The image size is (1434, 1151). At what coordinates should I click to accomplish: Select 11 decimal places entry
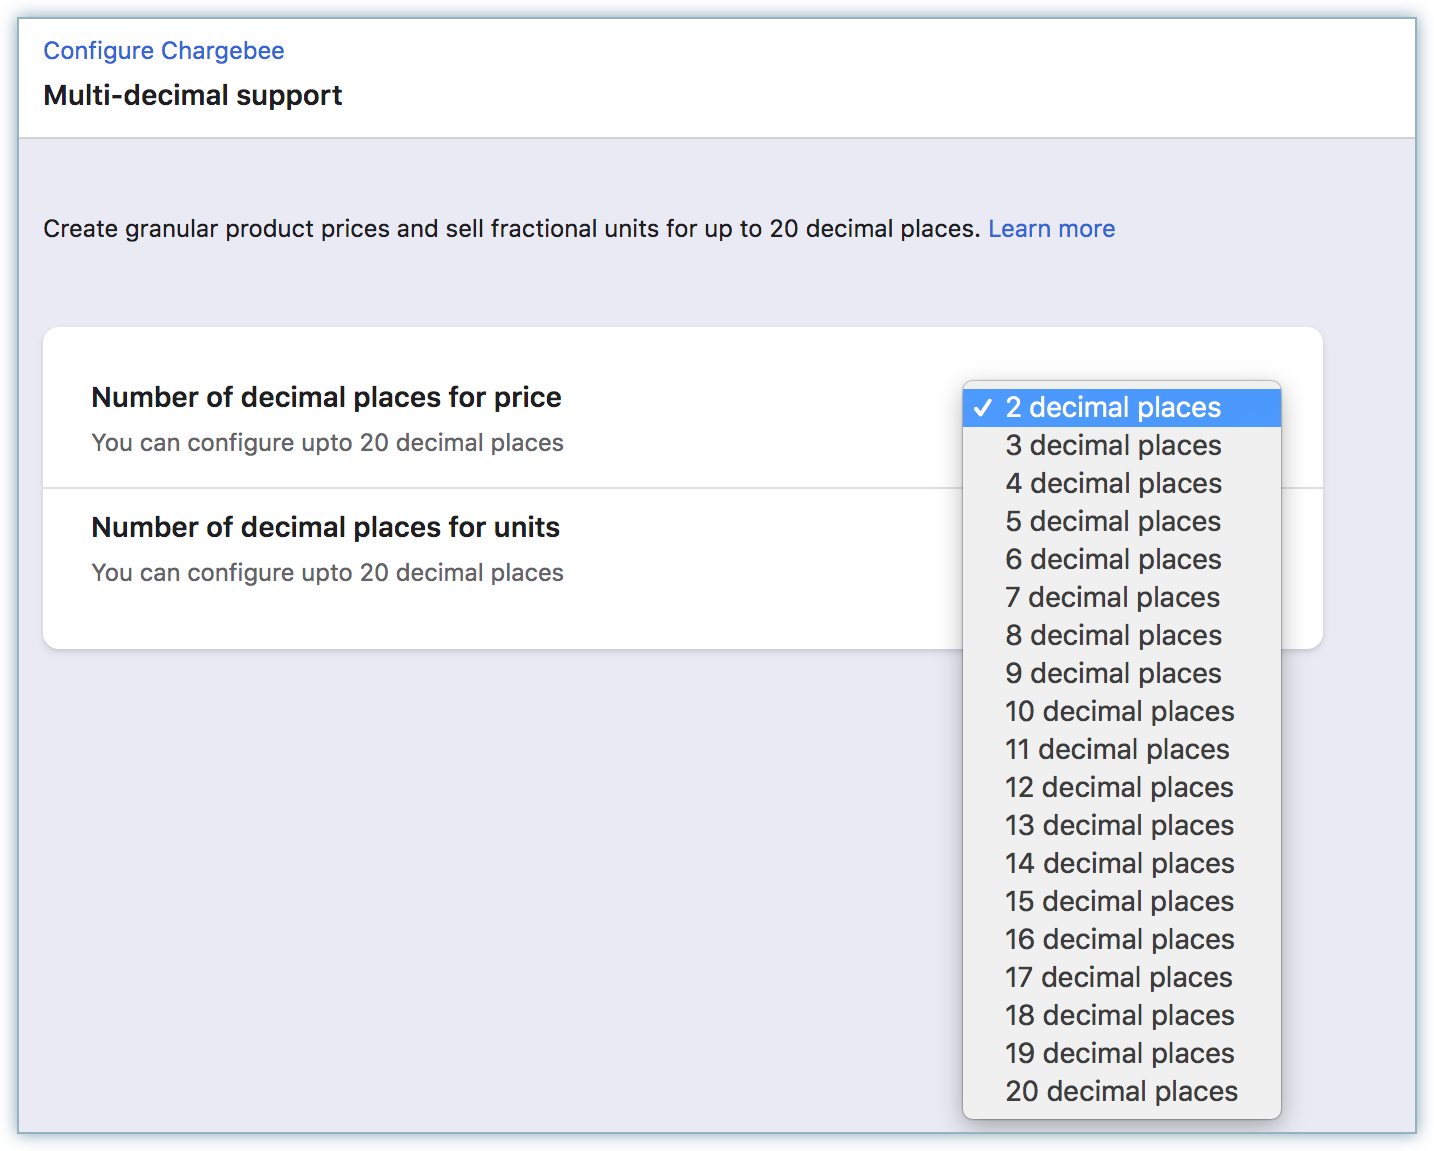tap(1117, 750)
